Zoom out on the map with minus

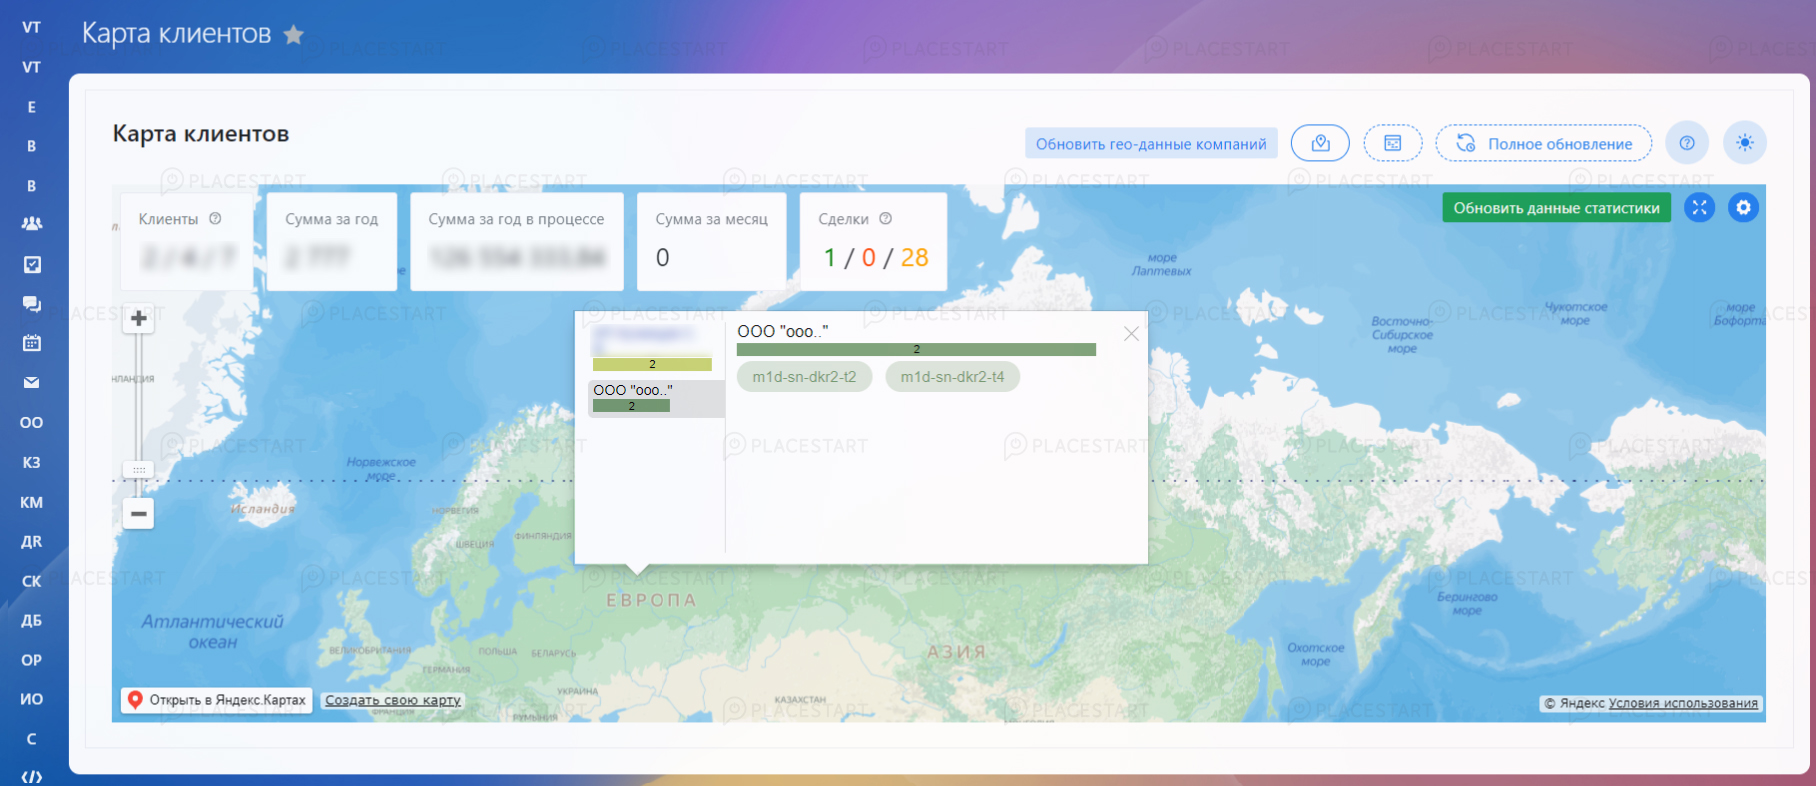click(x=139, y=514)
